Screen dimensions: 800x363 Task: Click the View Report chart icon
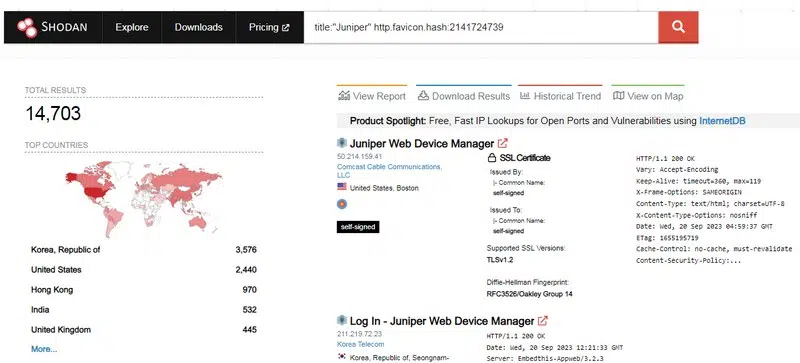344,95
